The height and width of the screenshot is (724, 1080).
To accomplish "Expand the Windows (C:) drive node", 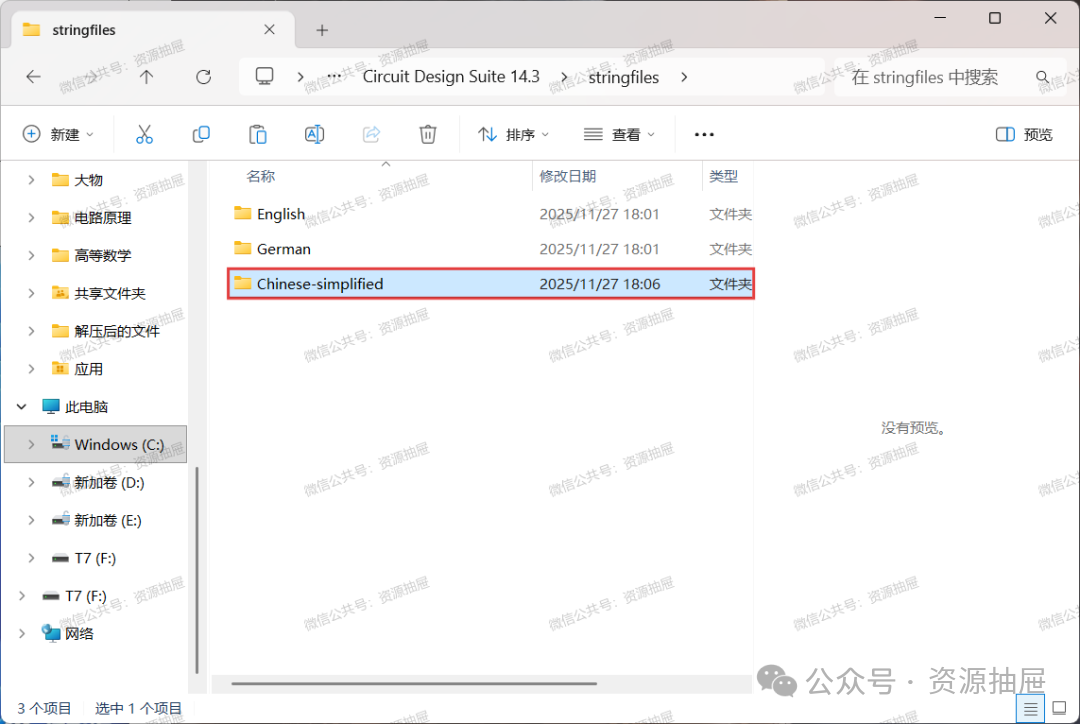I will tap(31, 444).
